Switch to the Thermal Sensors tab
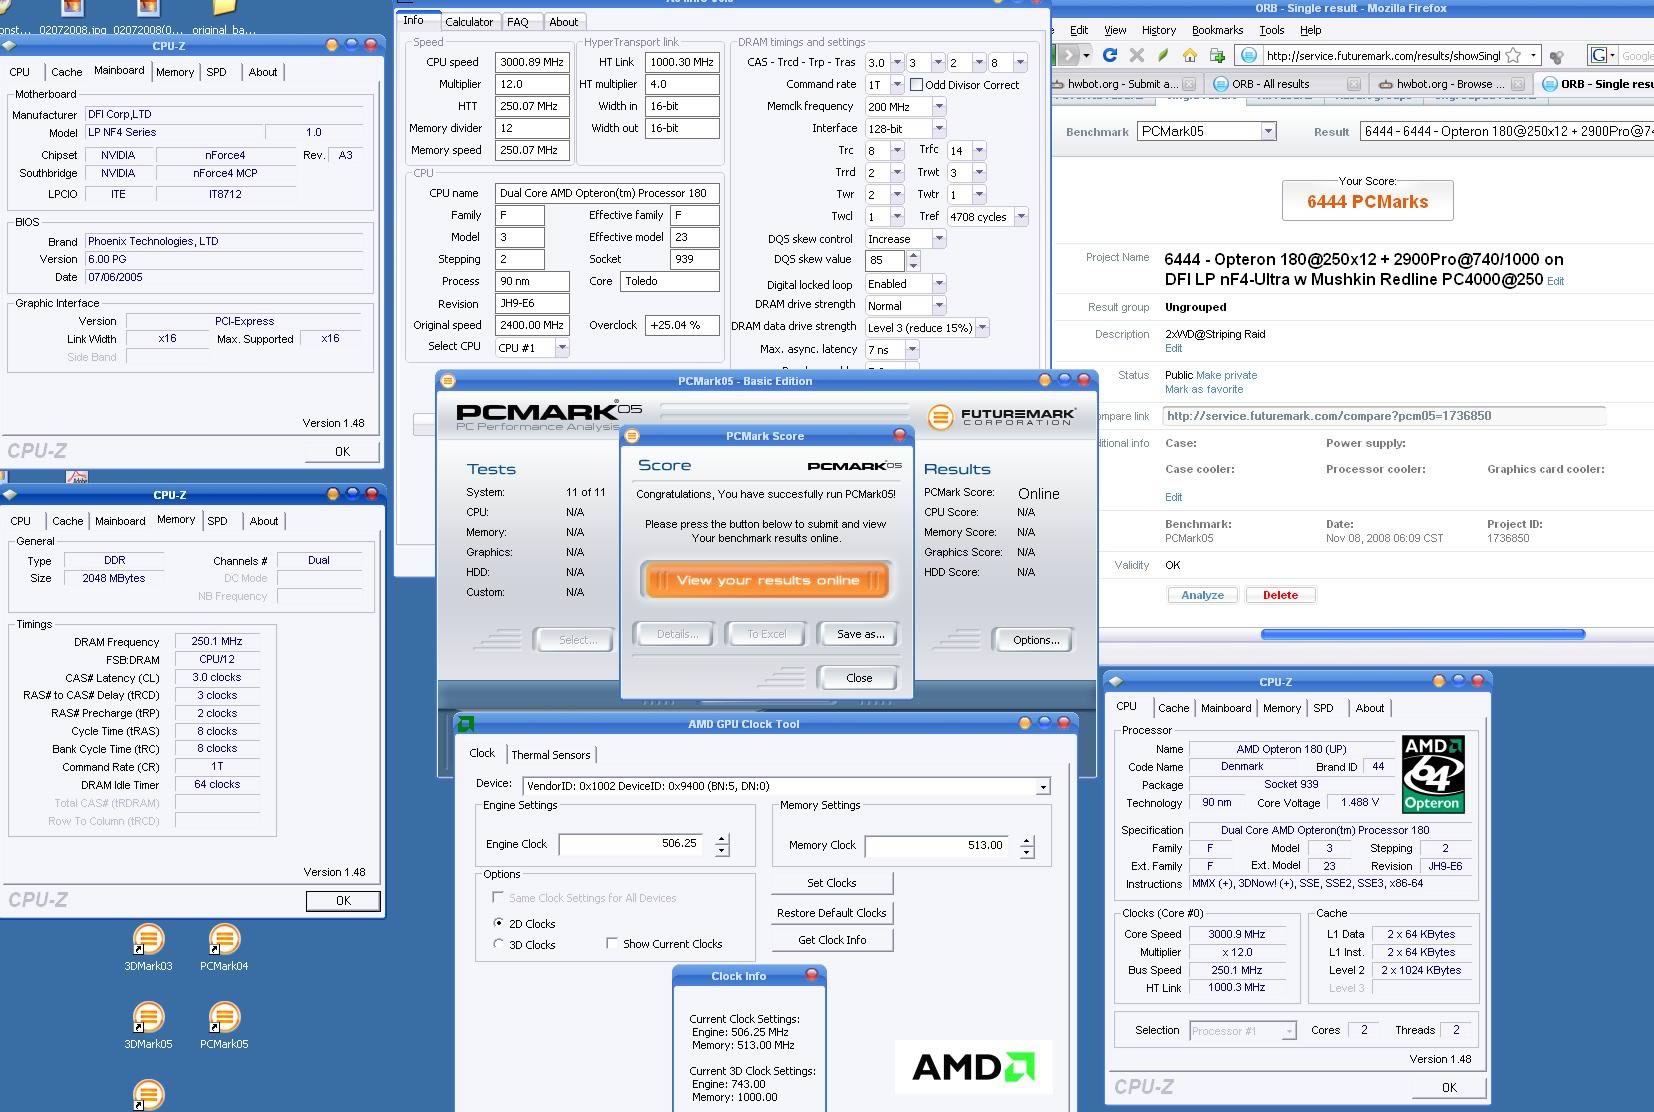1654x1112 pixels. pos(550,755)
